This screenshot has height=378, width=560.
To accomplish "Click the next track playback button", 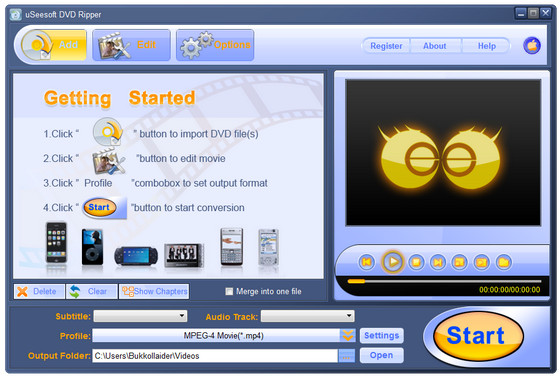I will (438, 262).
